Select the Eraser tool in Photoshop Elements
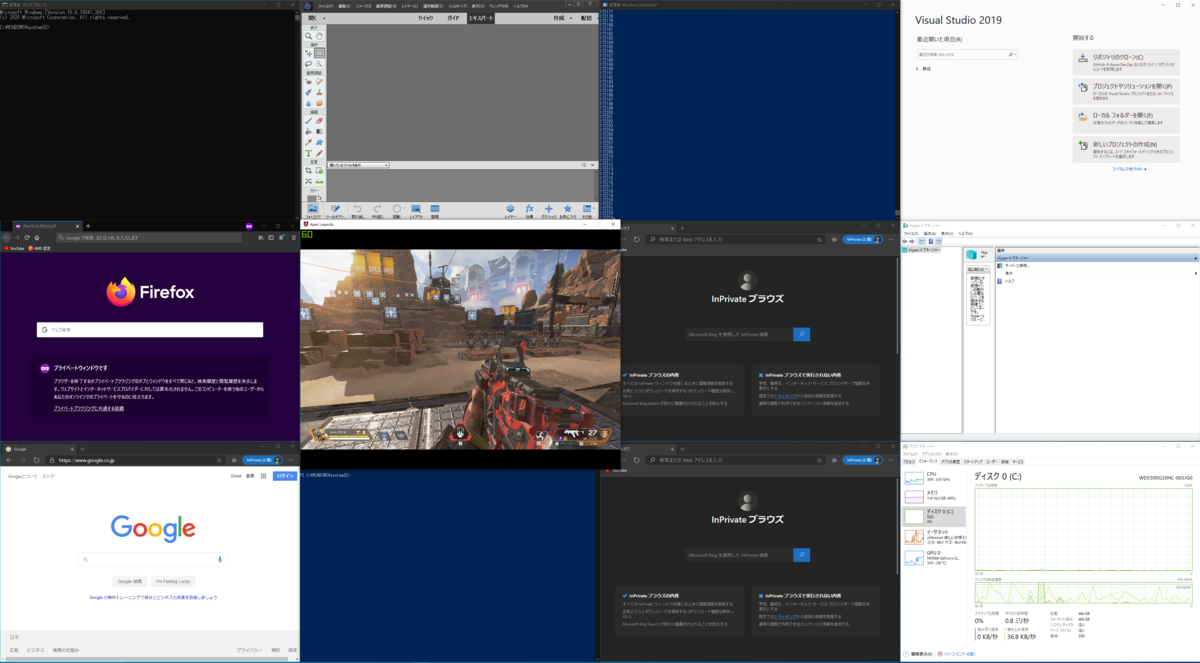Image resolution: width=1200 pixels, height=663 pixels. tap(320, 120)
